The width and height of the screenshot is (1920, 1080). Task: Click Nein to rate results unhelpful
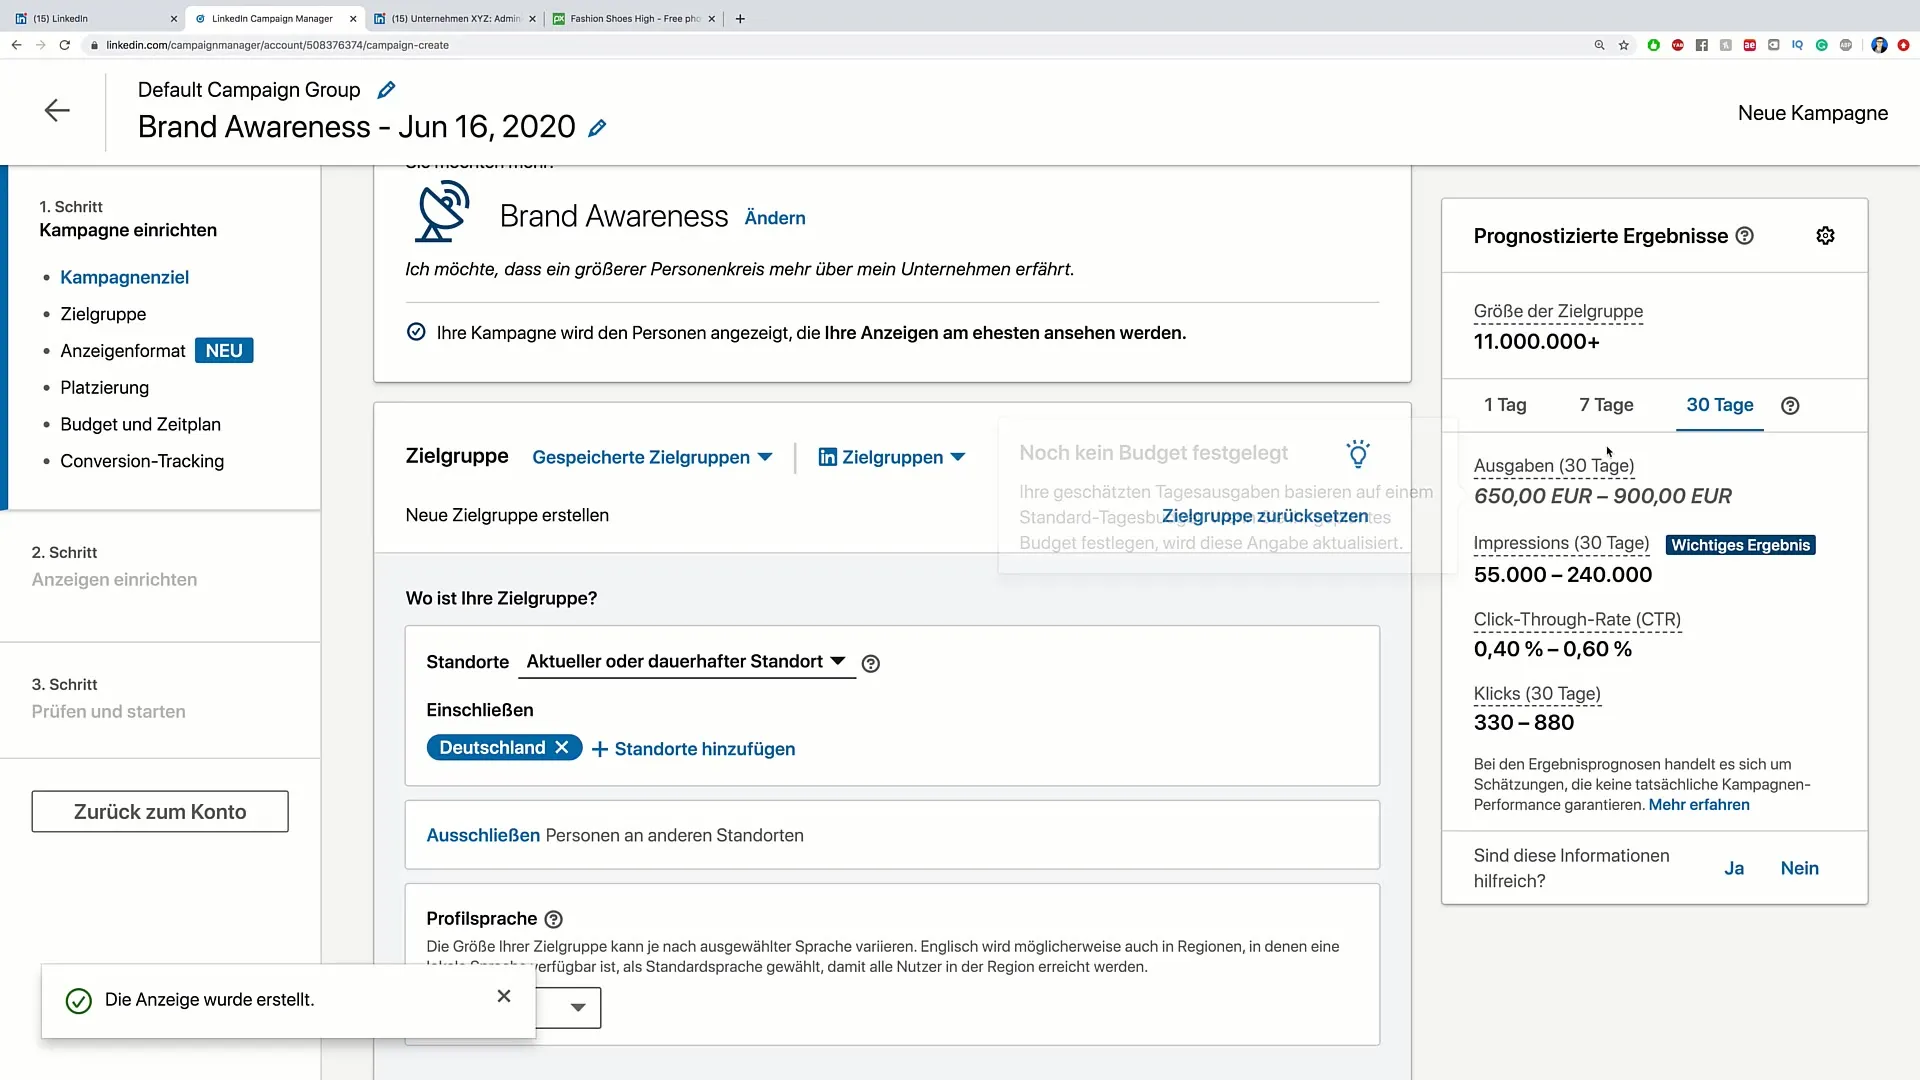click(1800, 868)
